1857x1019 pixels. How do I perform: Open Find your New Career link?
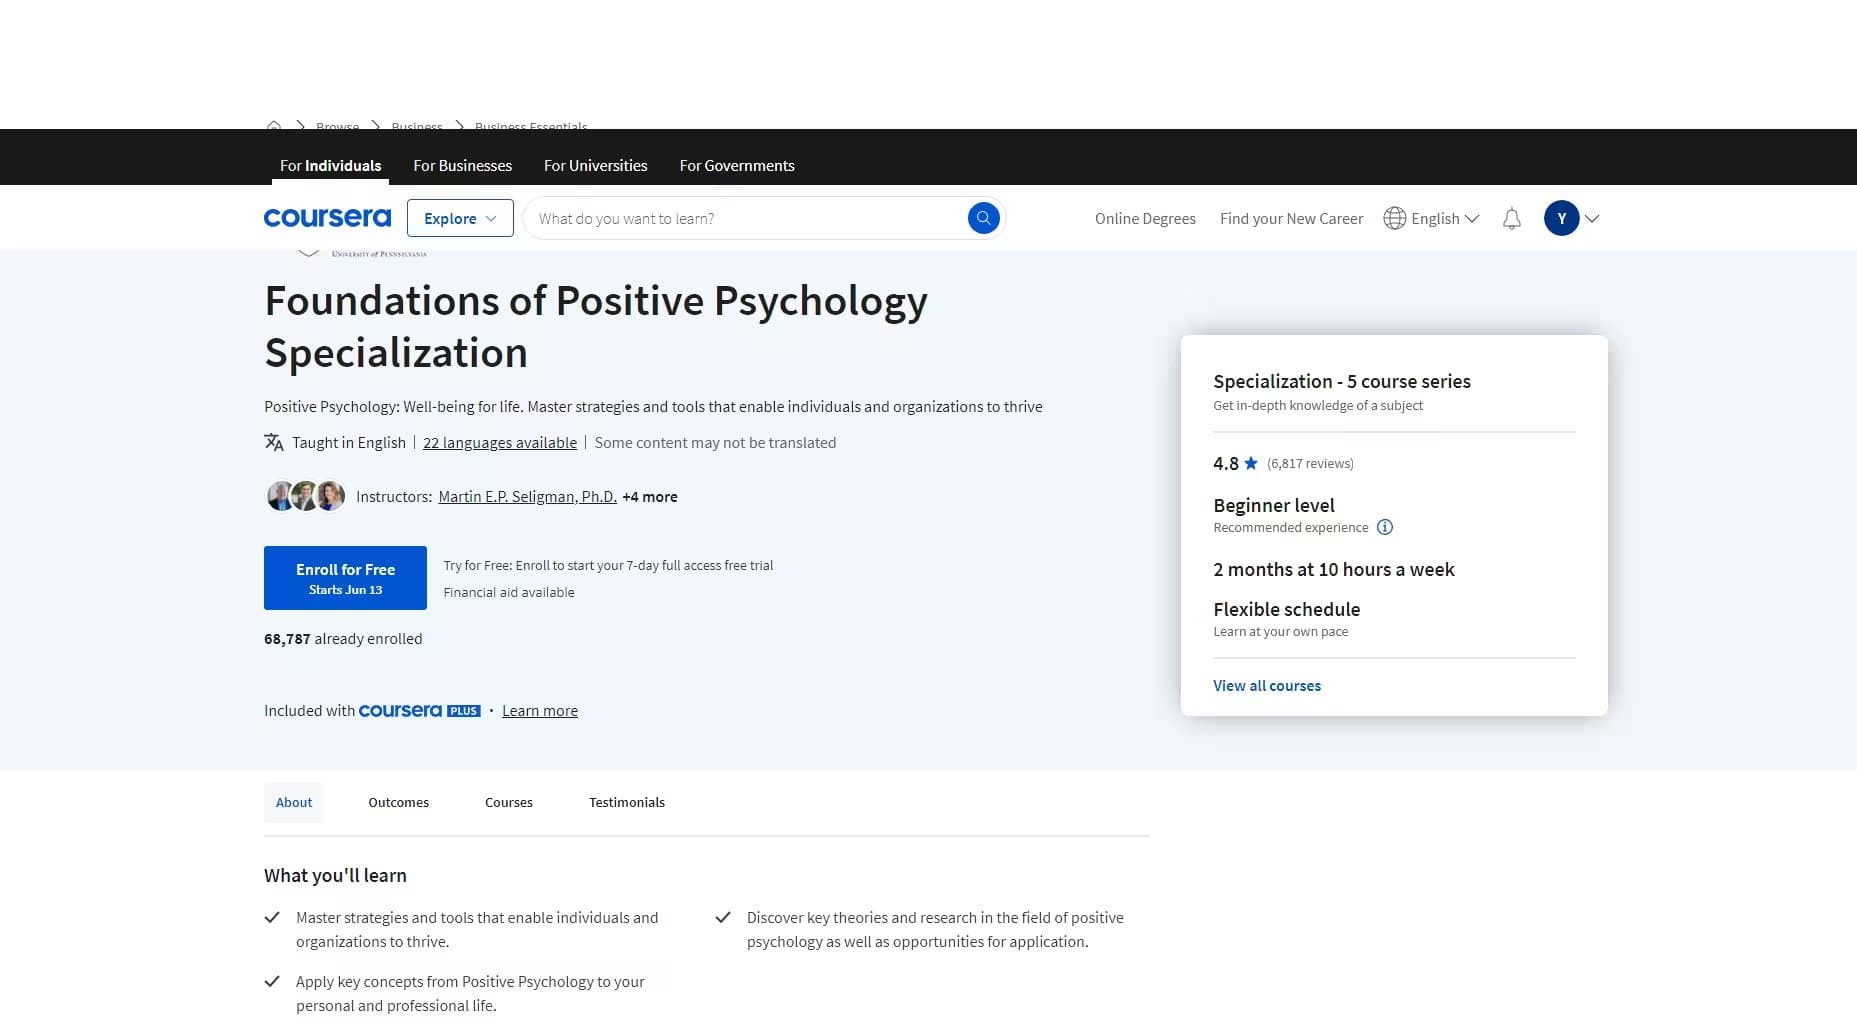click(1291, 218)
